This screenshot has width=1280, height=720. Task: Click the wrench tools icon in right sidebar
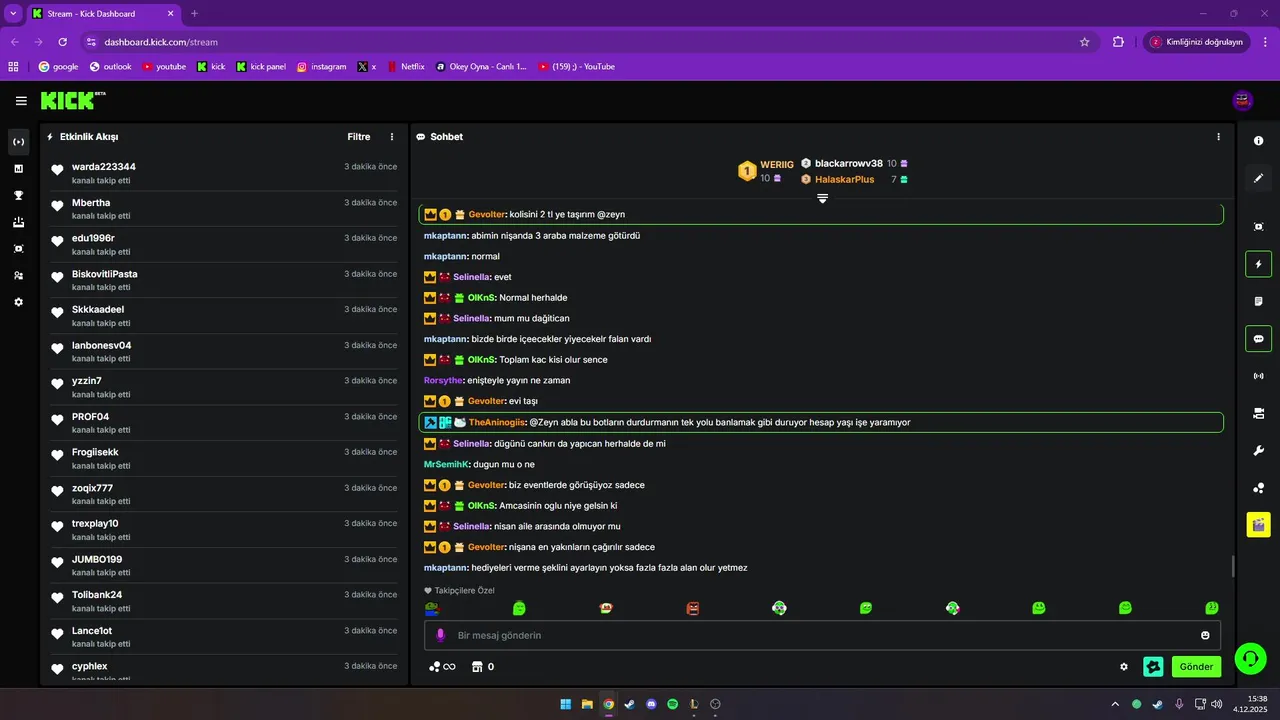pyautogui.click(x=1258, y=450)
